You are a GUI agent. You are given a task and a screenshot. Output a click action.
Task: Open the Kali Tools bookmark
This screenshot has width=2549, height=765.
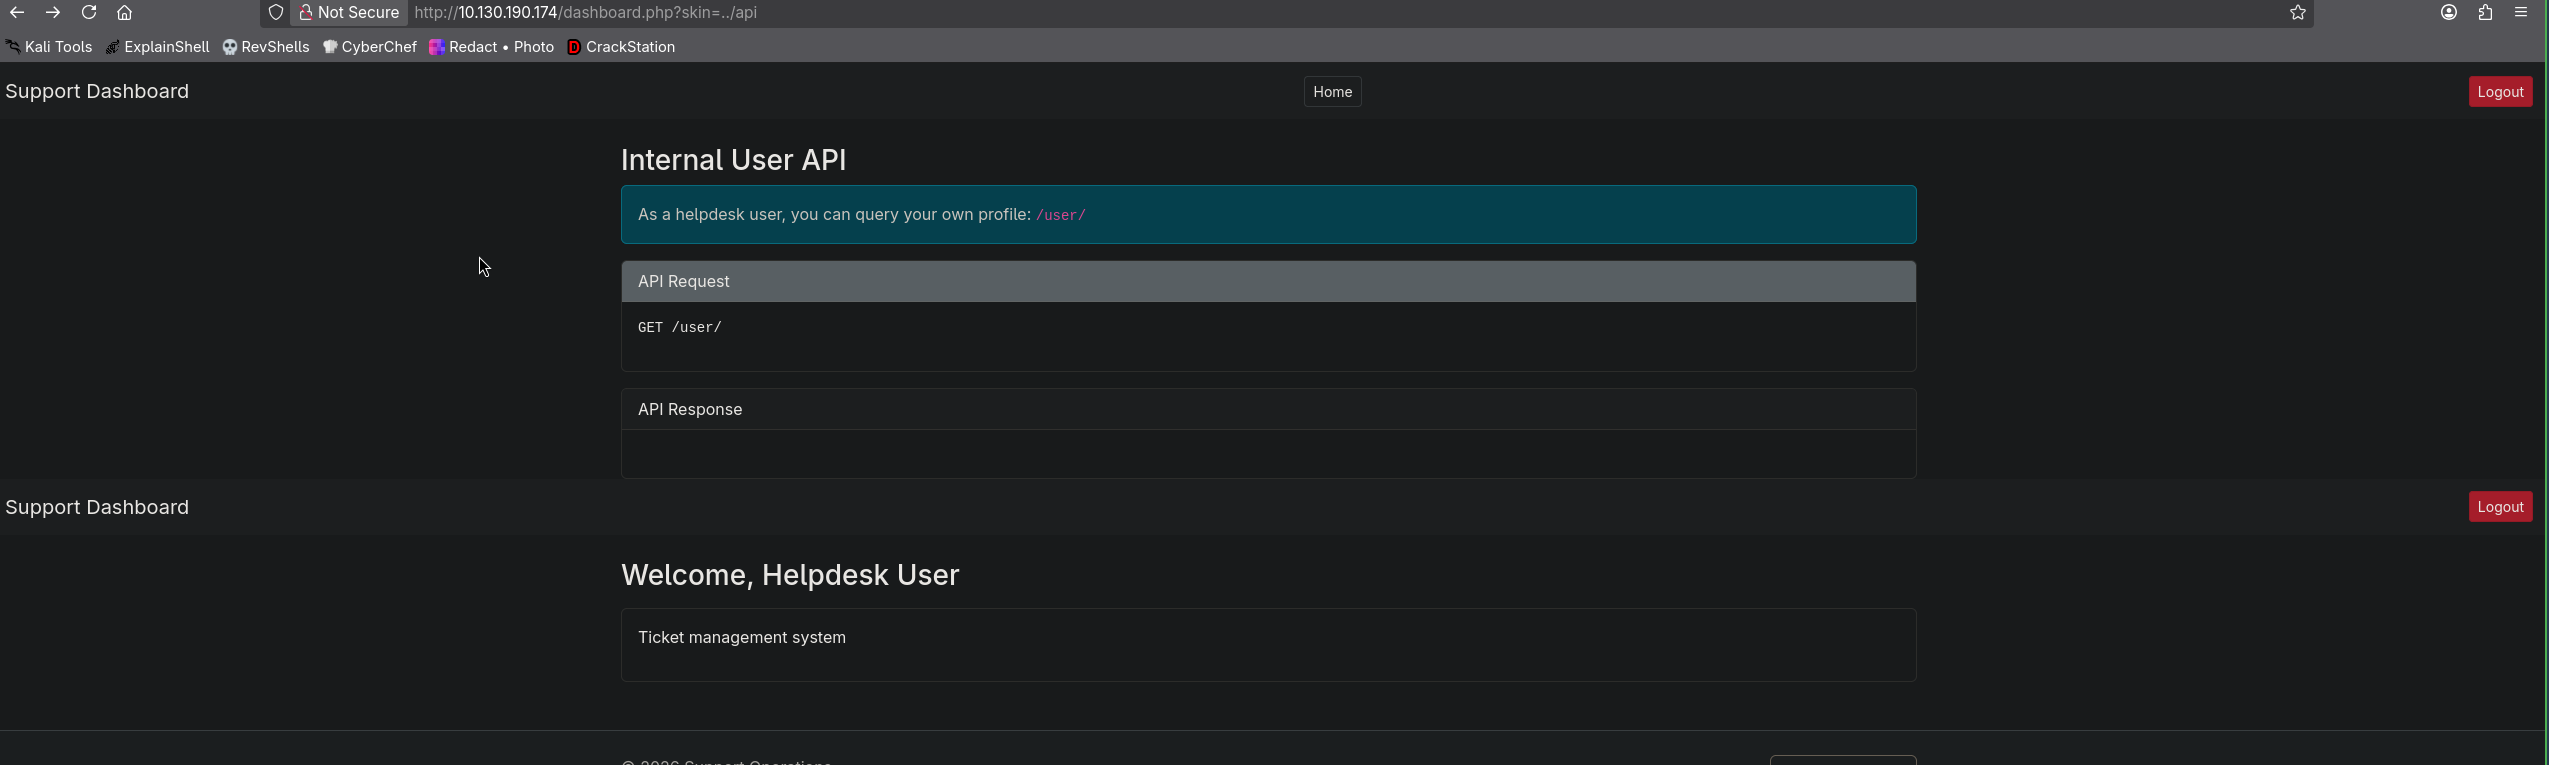(x=49, y=47)
